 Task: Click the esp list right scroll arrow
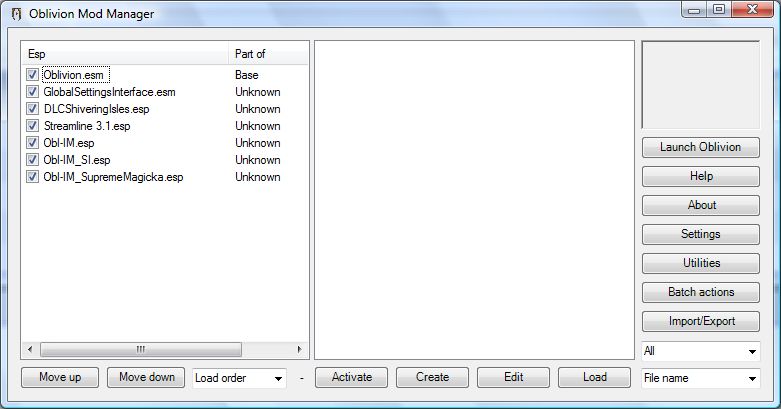tap(299, 349)
